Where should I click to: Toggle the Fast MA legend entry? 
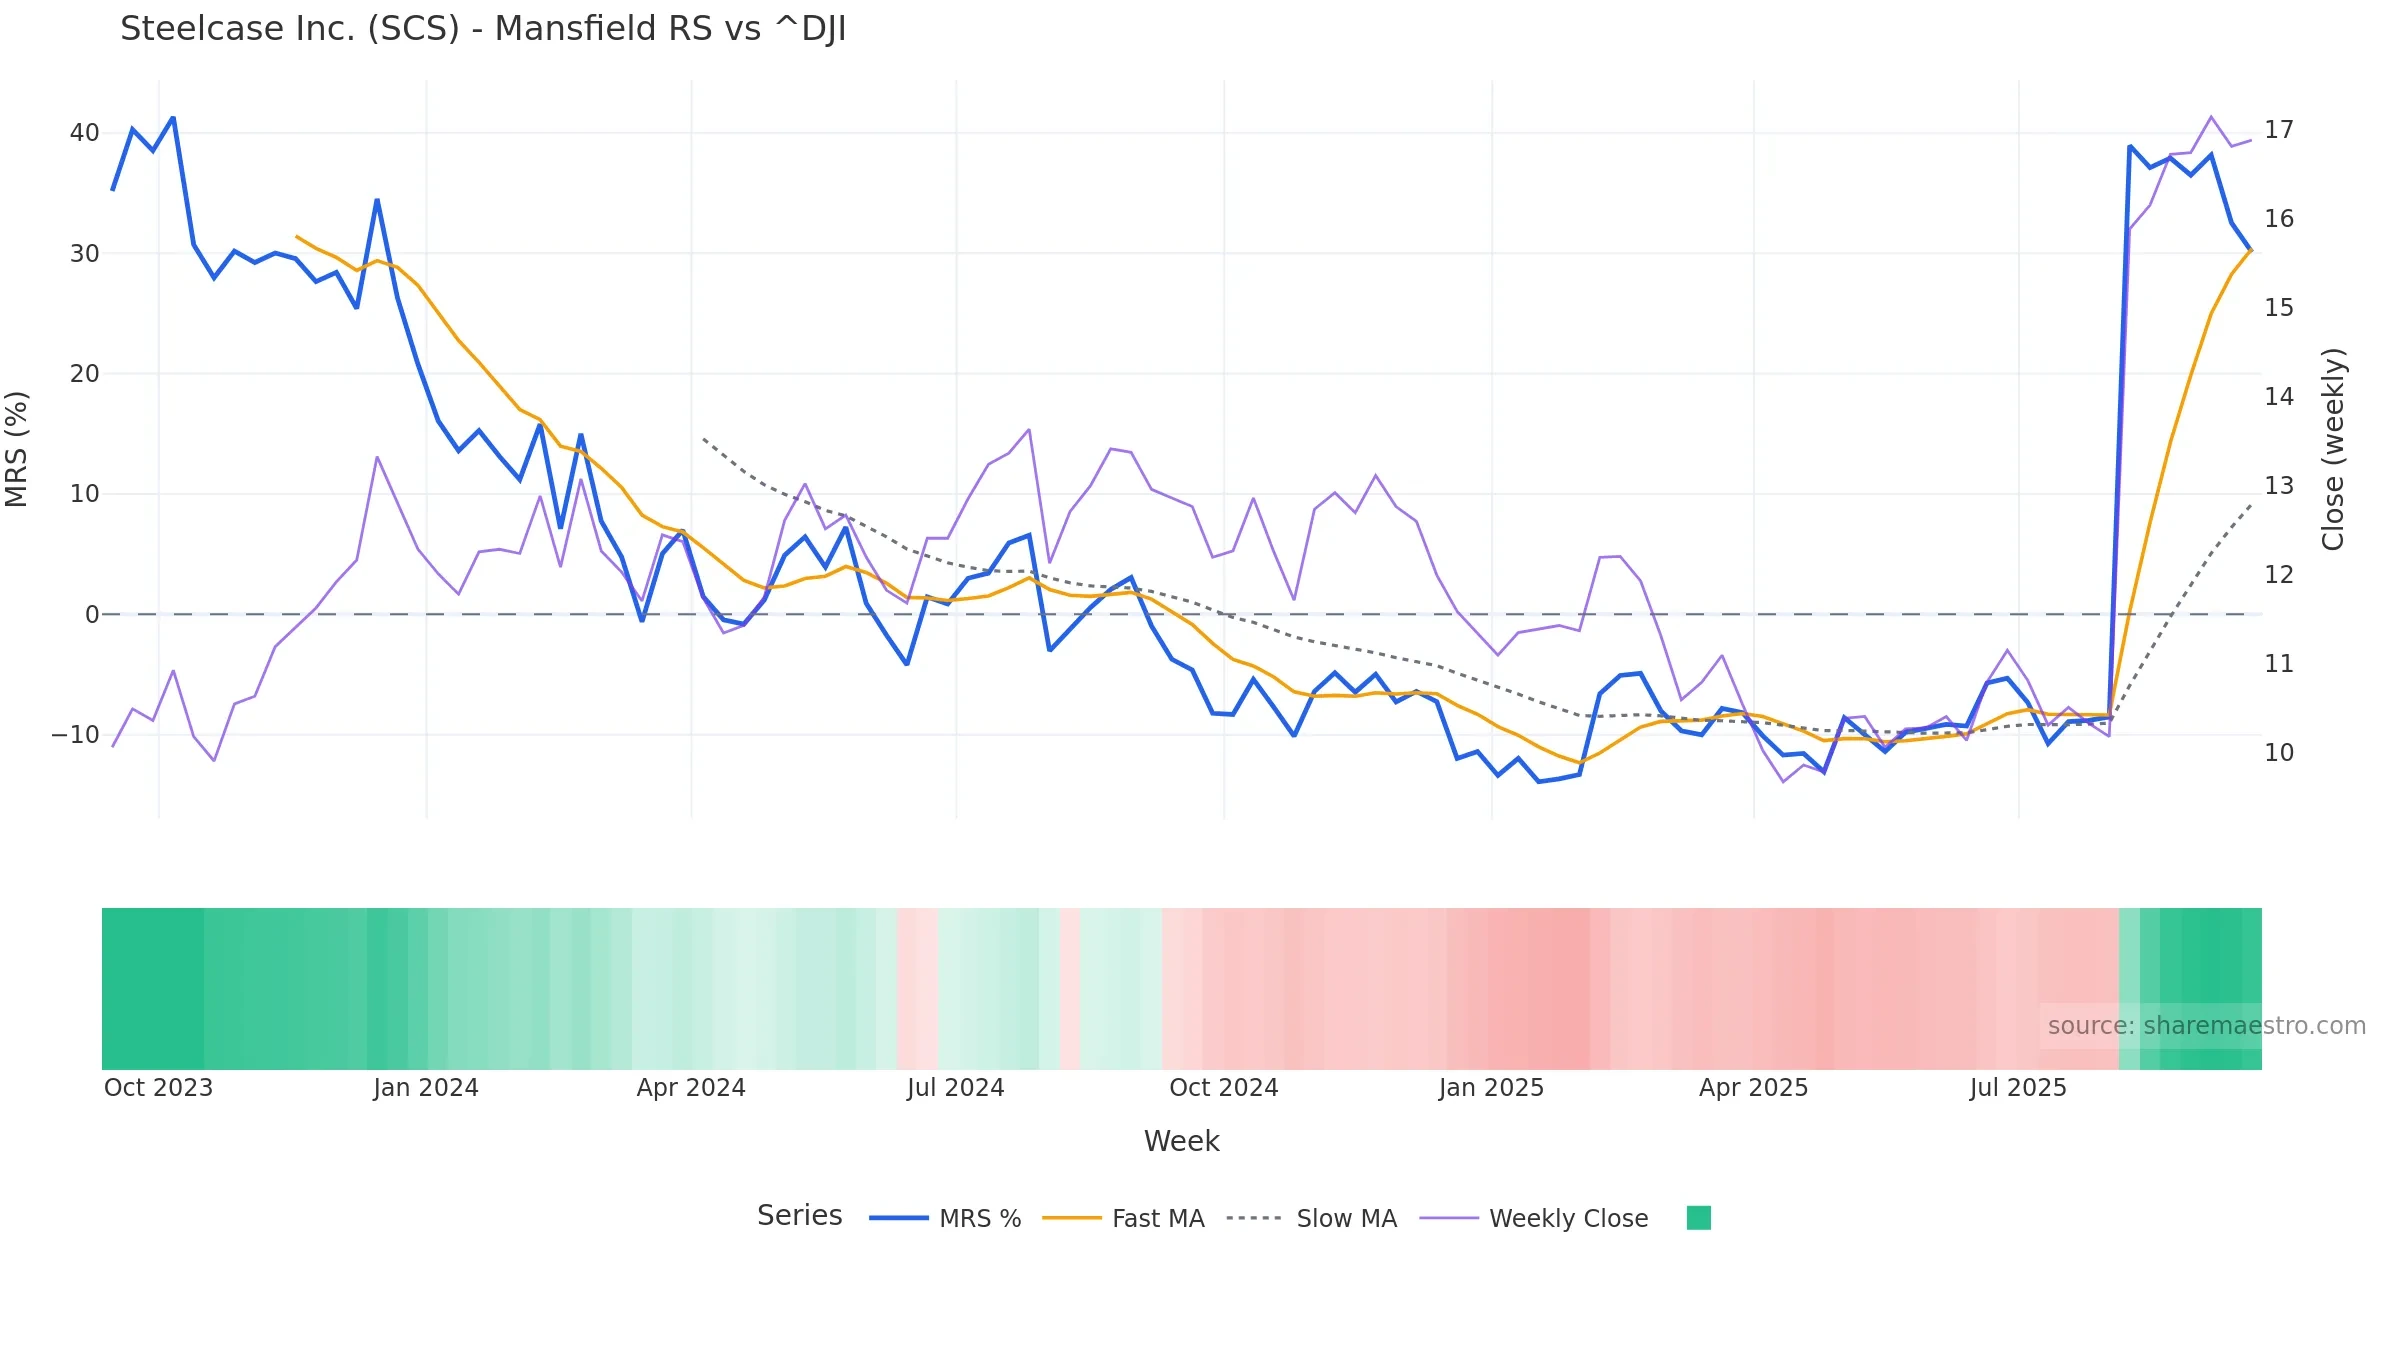[1123, 1218]
